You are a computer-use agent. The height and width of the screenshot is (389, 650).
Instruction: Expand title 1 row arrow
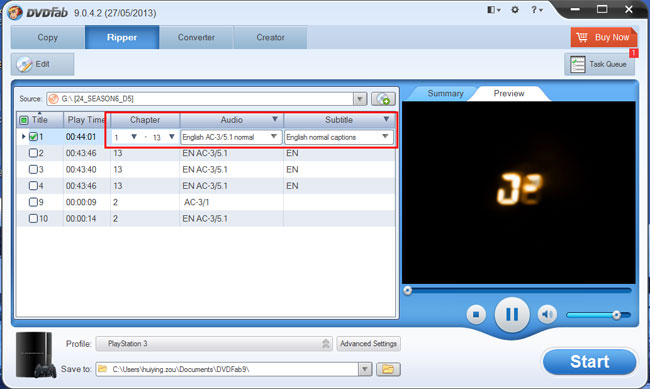pyautogui.click(x=23, y=136)
